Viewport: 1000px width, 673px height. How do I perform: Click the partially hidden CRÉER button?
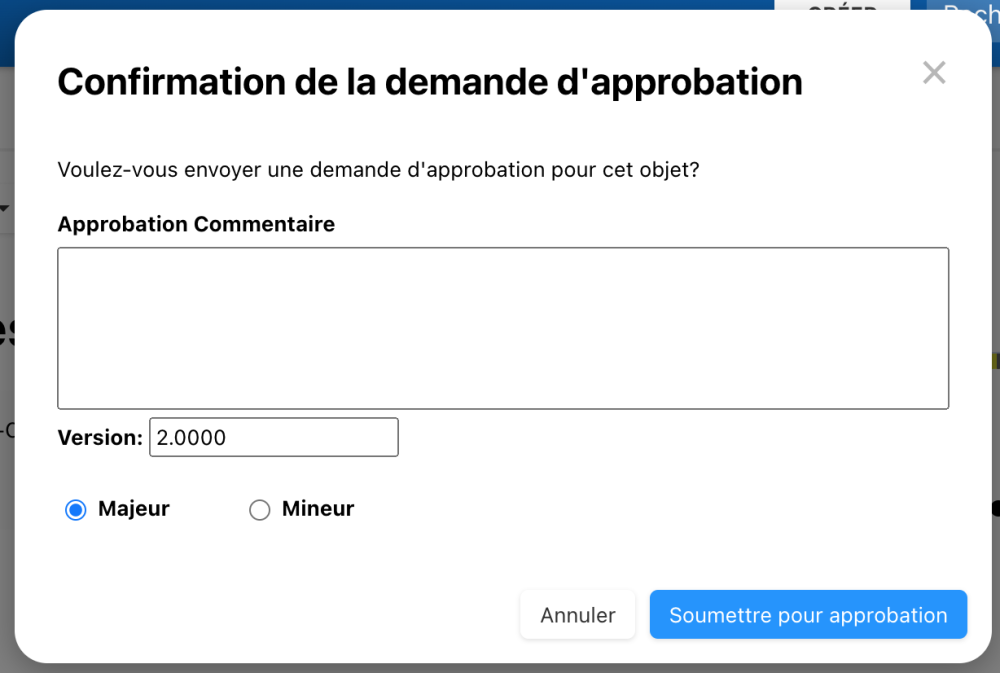[x=842, y=5]
